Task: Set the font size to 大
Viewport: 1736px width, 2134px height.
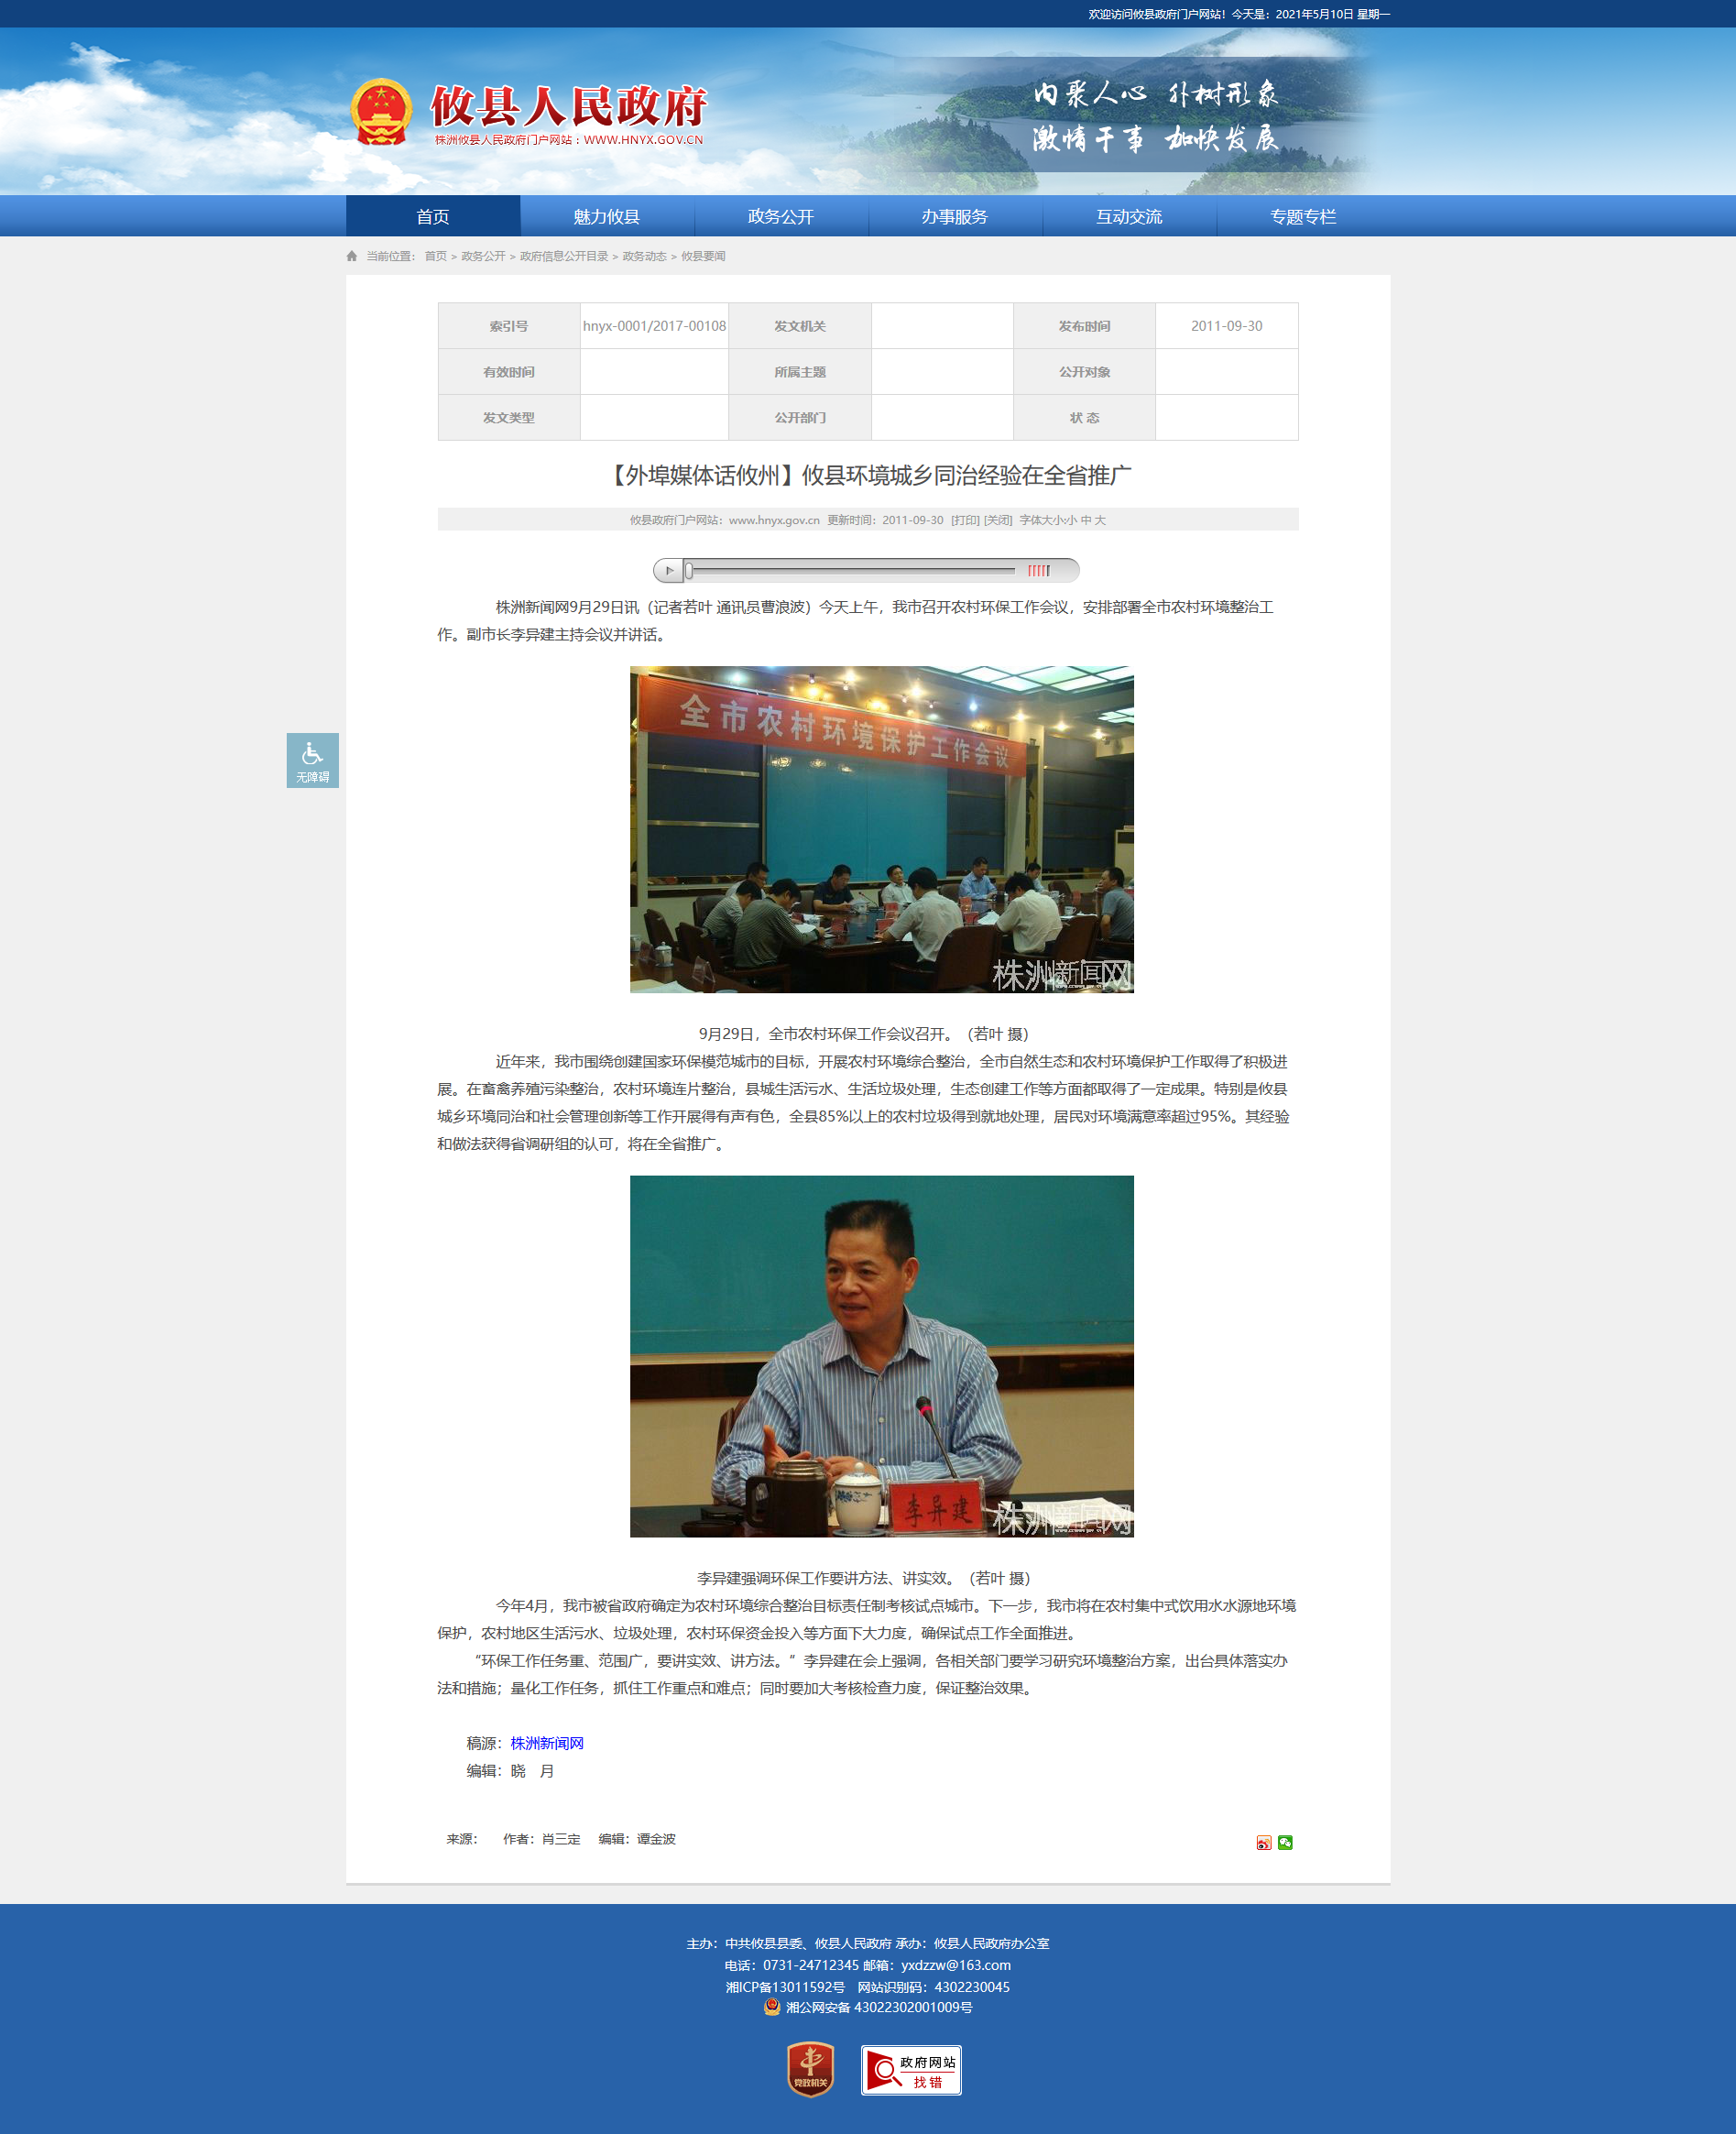Action: (1100, 520)
